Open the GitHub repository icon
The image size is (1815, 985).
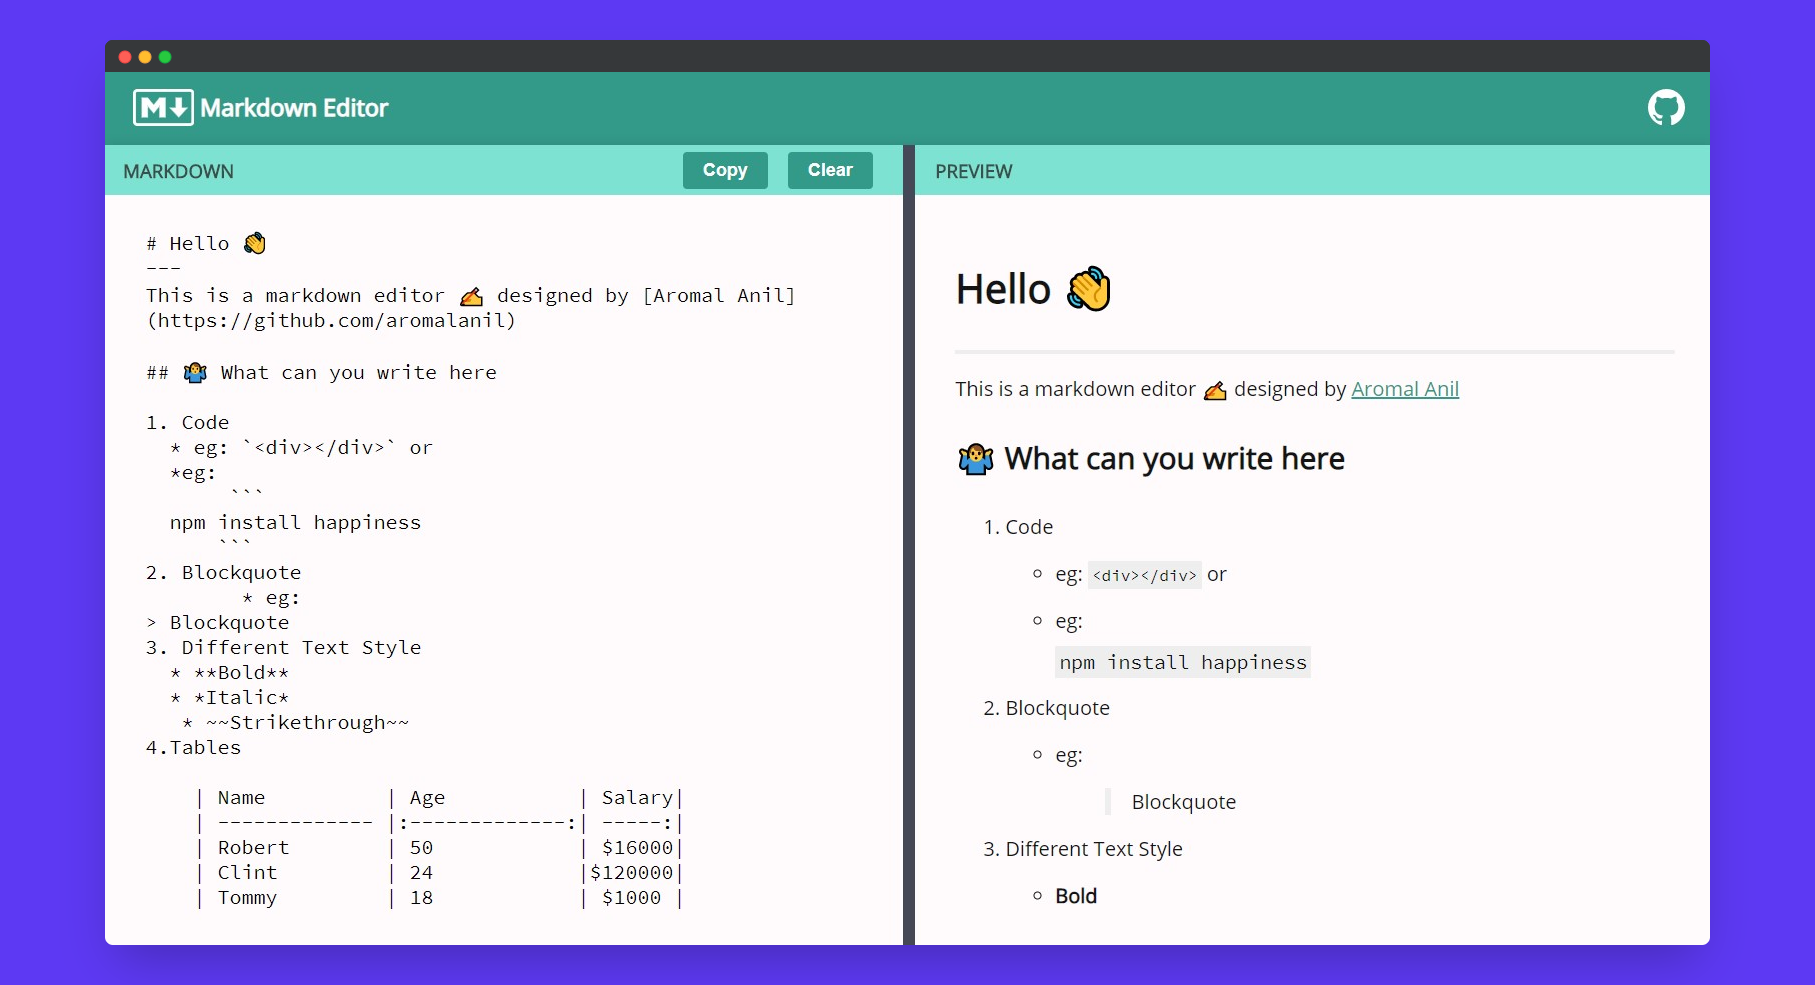pyautogui.click(x=1665, y=106)
